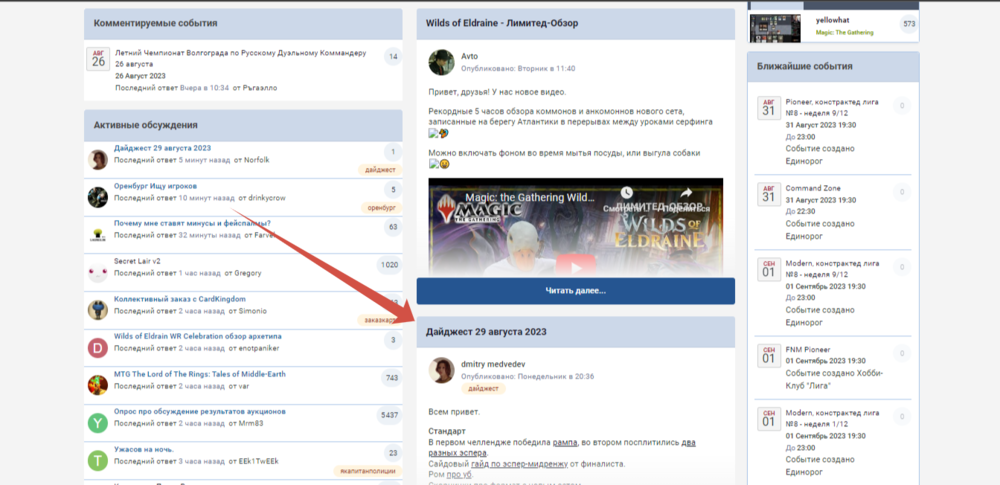This screenshot has width=1000, height=485.
Task: Open Дайджест 29 августа 2023 article title
Action: tap(482, 331)
